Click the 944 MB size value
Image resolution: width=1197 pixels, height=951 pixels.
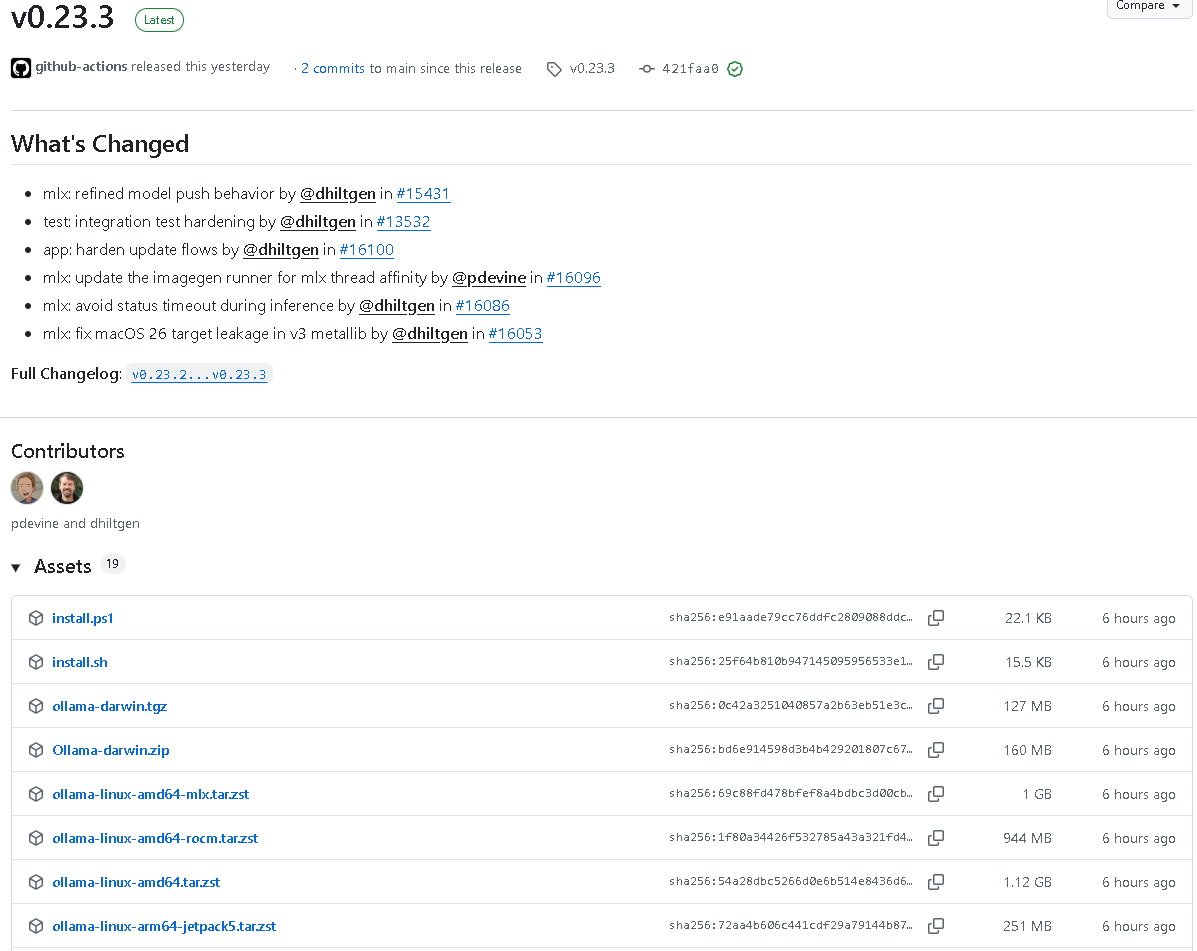click(1028, 838)
